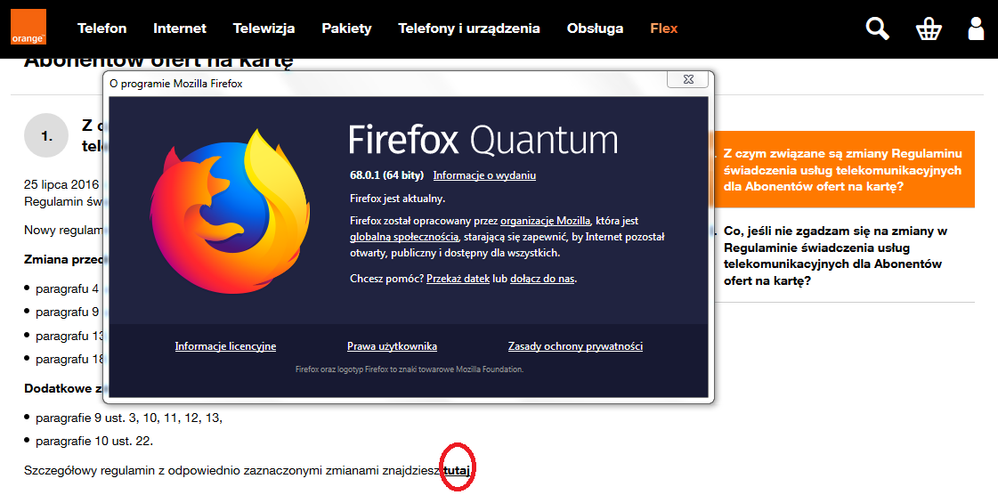Image resolution: width=998 pixels, height=495 pixels.
Task: Open the Obsługa menu
Action: [595, 29]
